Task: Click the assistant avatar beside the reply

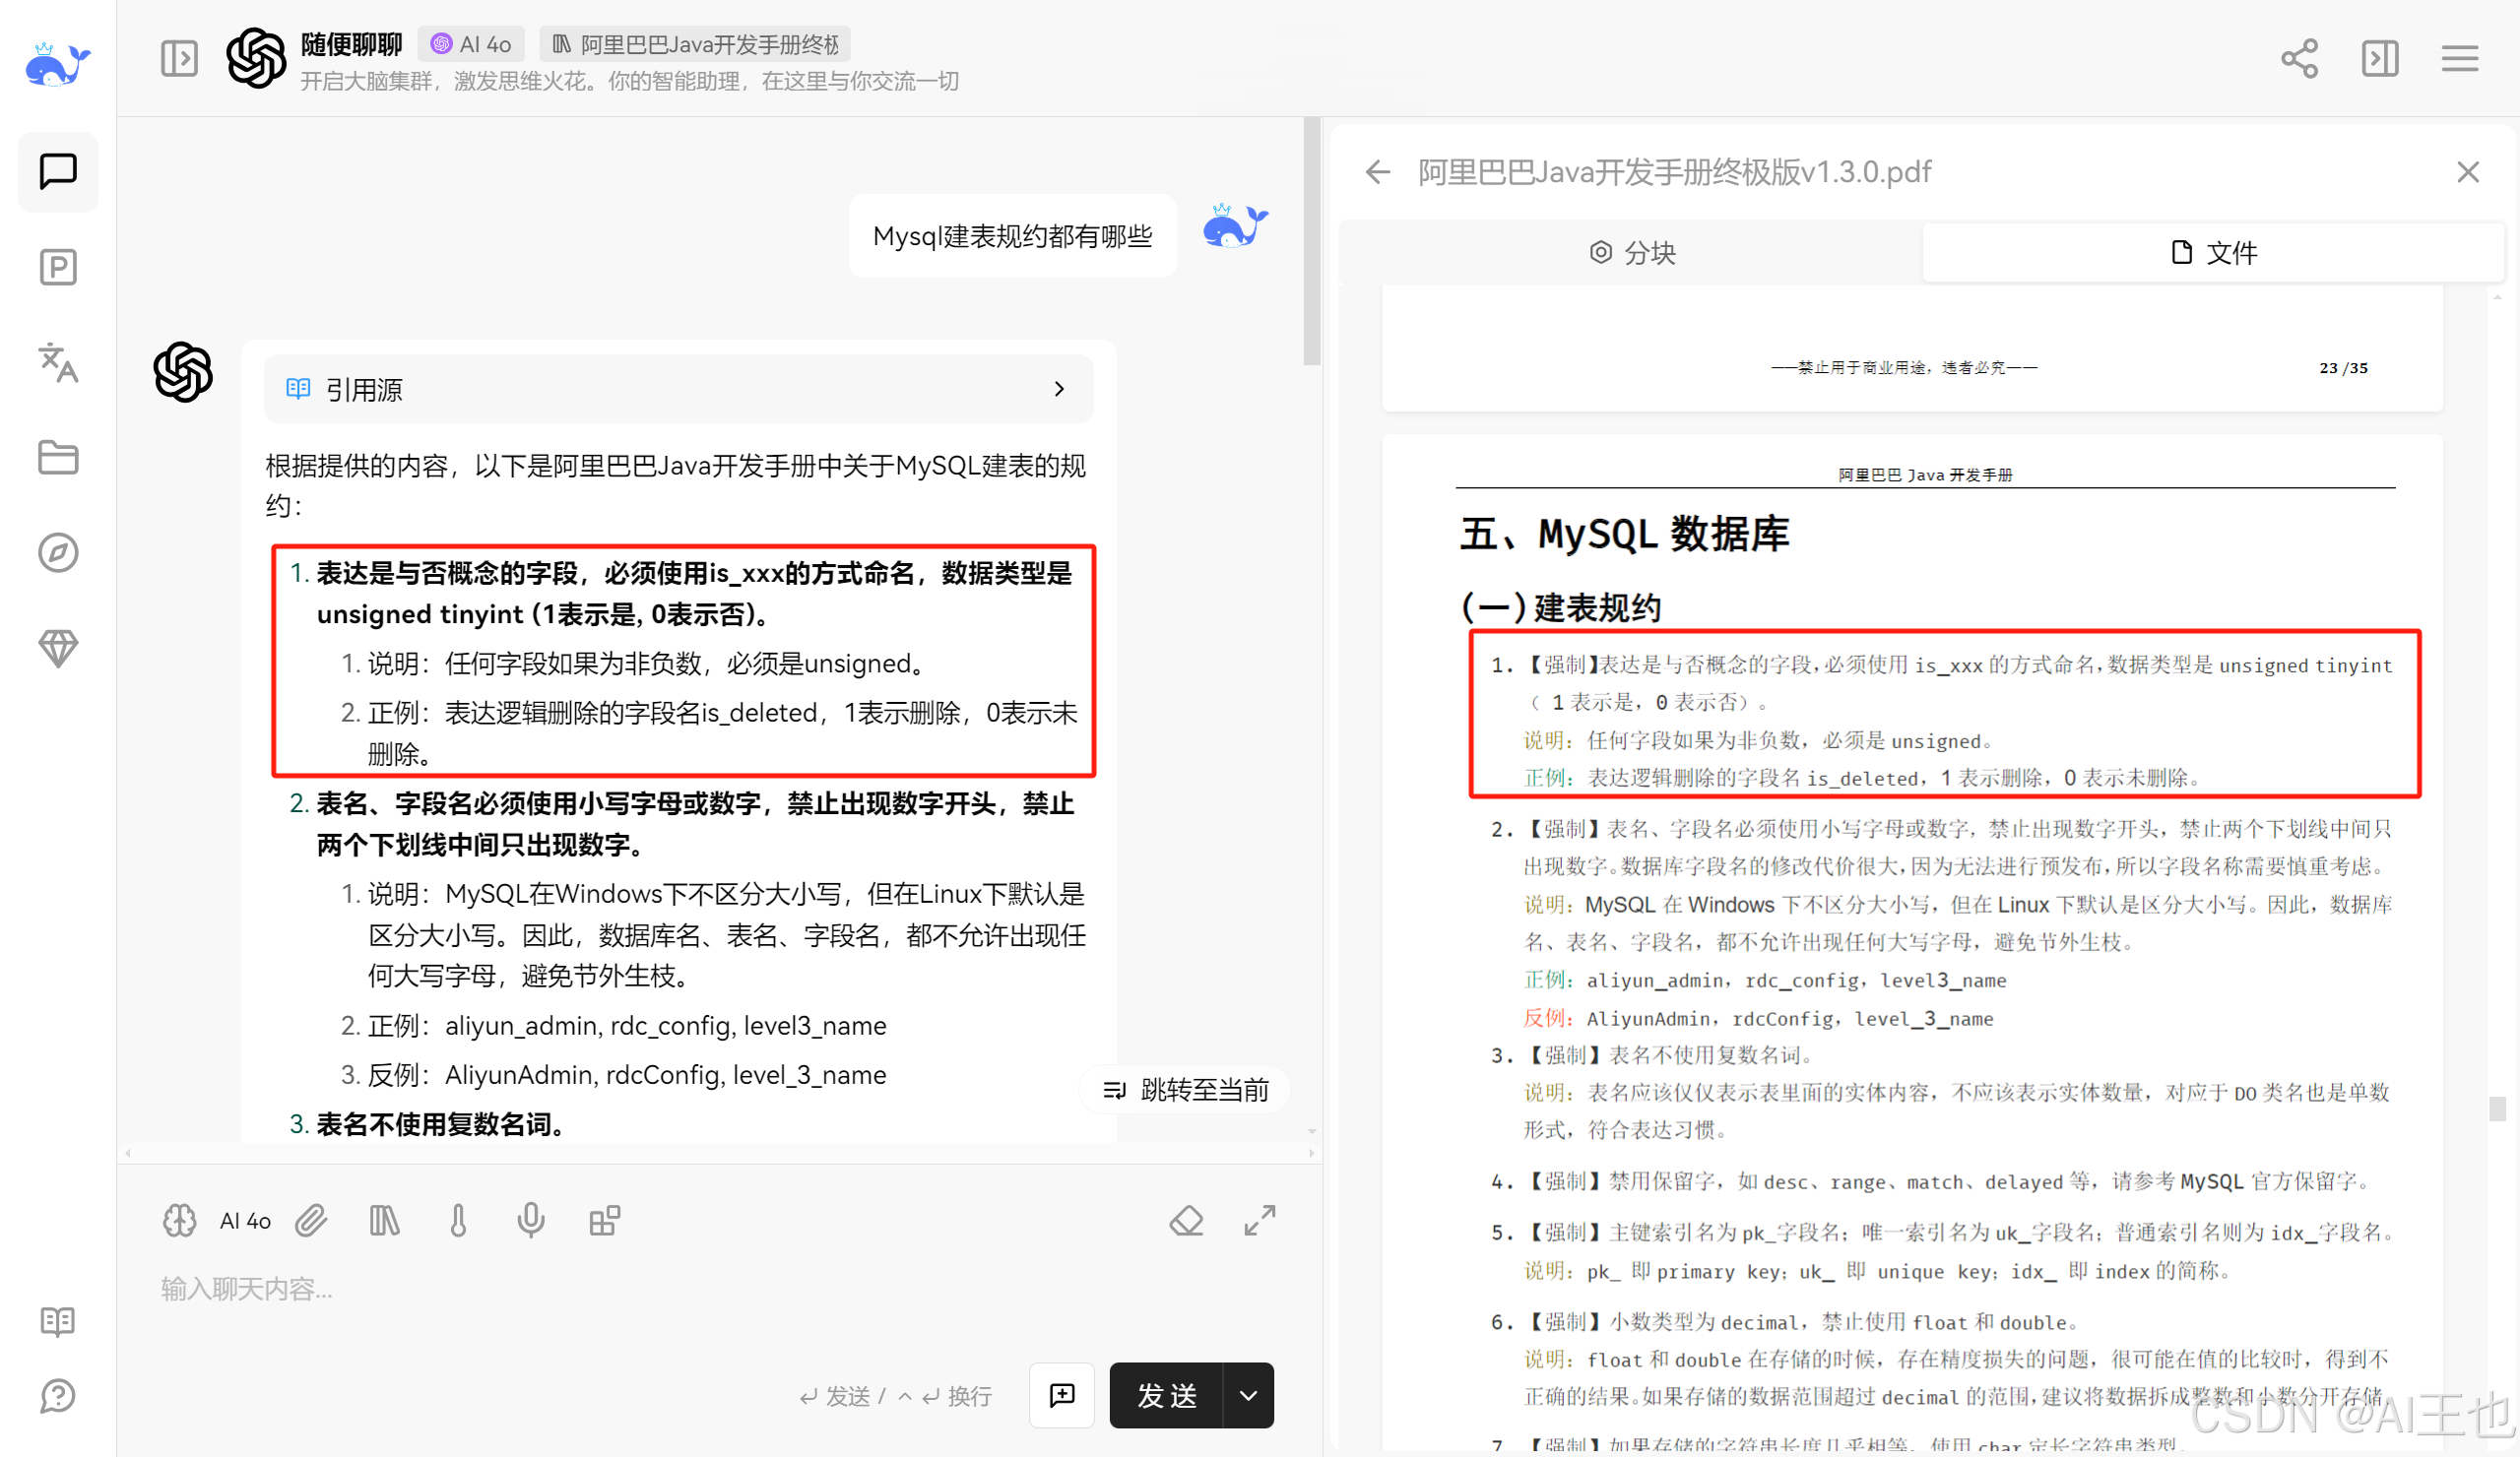Action: [x=183, y=372]
